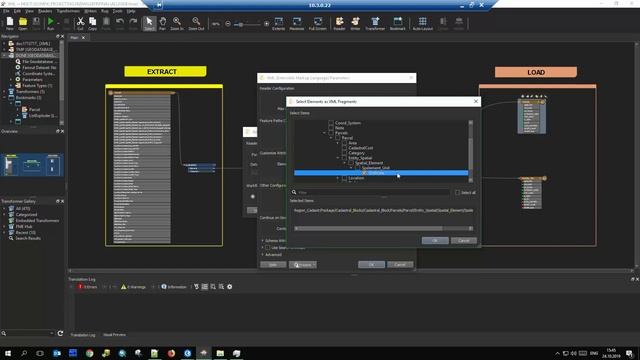Viewport: 640px width, 360px height.
Task: Click OK in XML Parameters dialog
Action: 371,264
